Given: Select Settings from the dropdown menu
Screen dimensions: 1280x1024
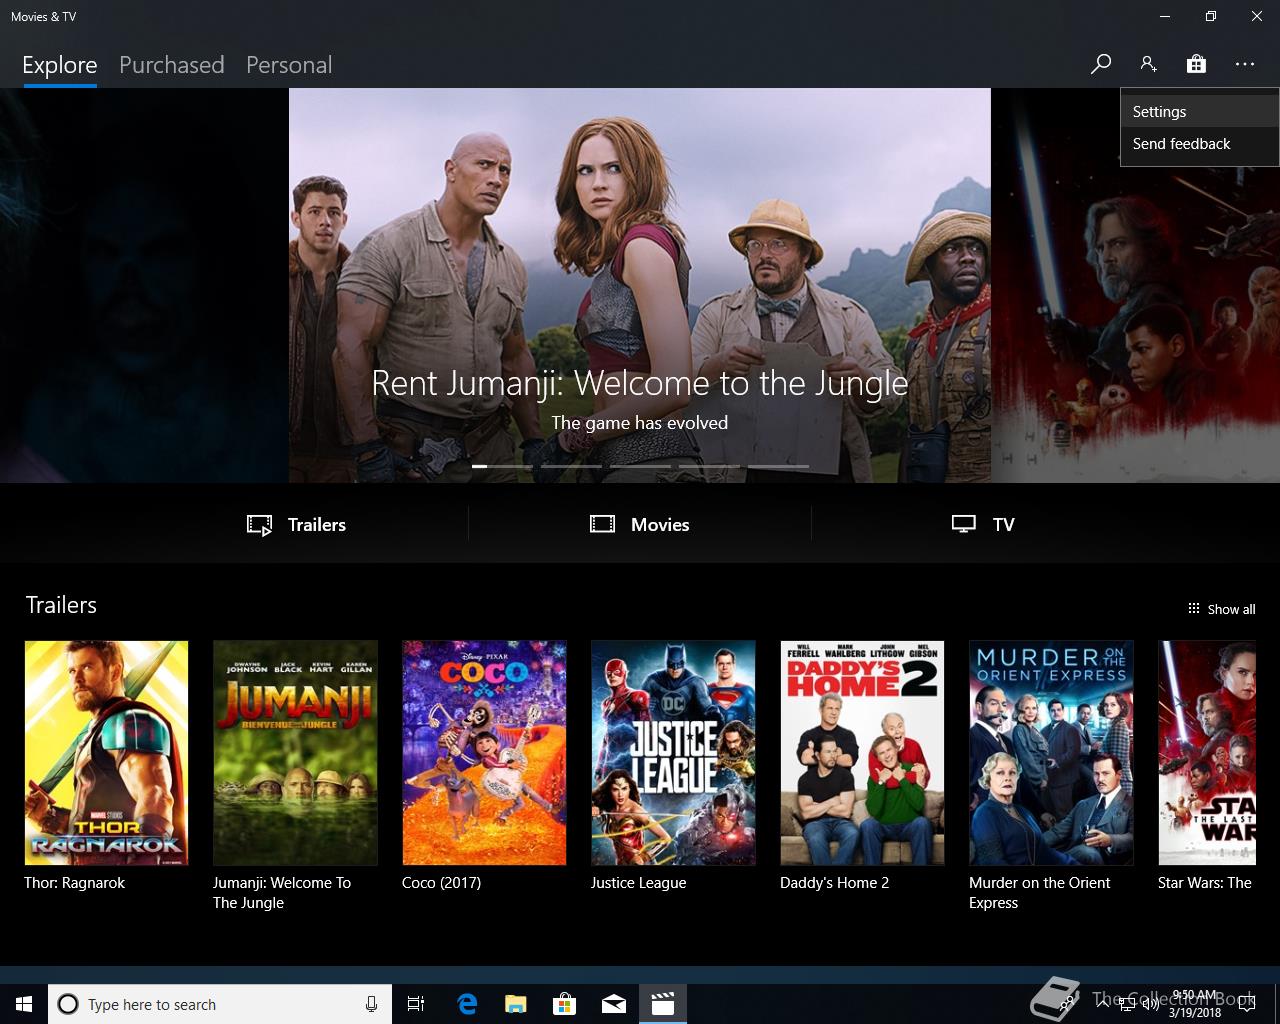Looking at the screenshot, I should [1199, 112].
